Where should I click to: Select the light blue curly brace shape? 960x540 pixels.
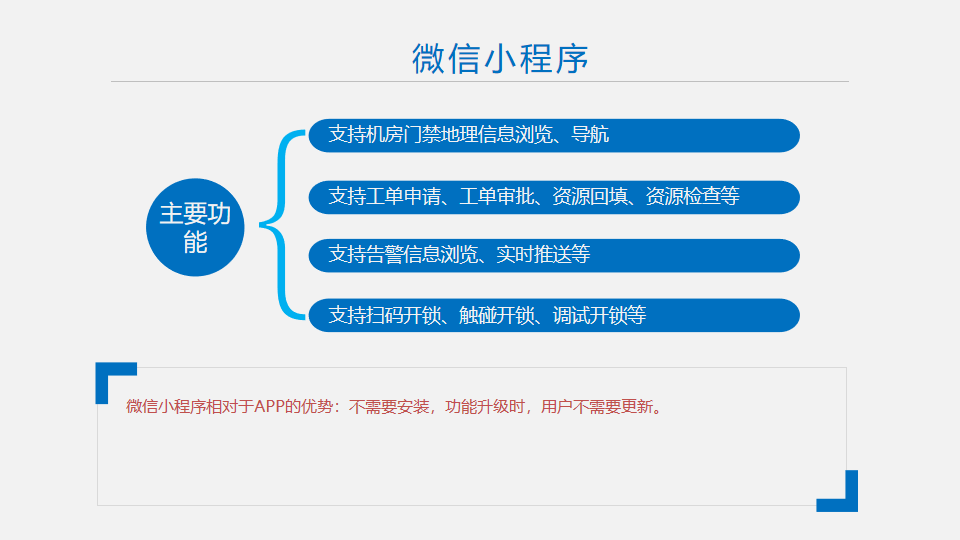(x=282, y=225)
